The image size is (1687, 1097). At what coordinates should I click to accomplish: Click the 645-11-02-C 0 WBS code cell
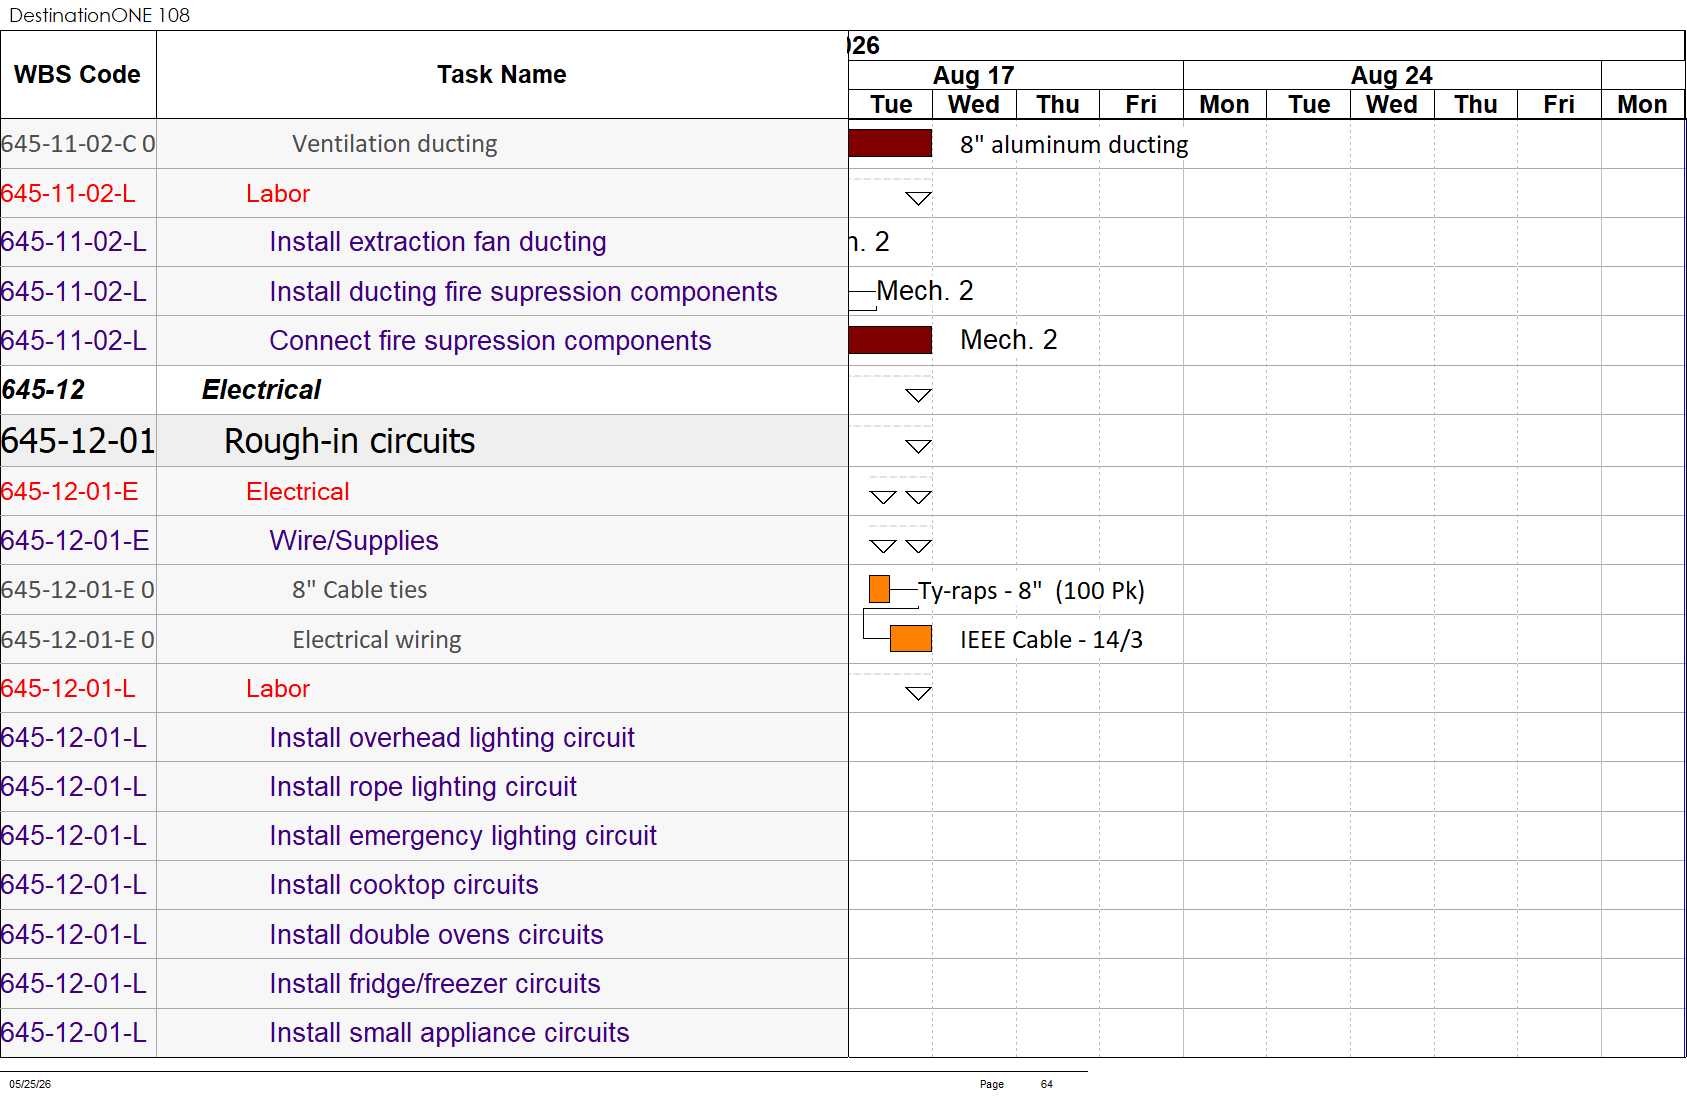(x=78, y=144)
